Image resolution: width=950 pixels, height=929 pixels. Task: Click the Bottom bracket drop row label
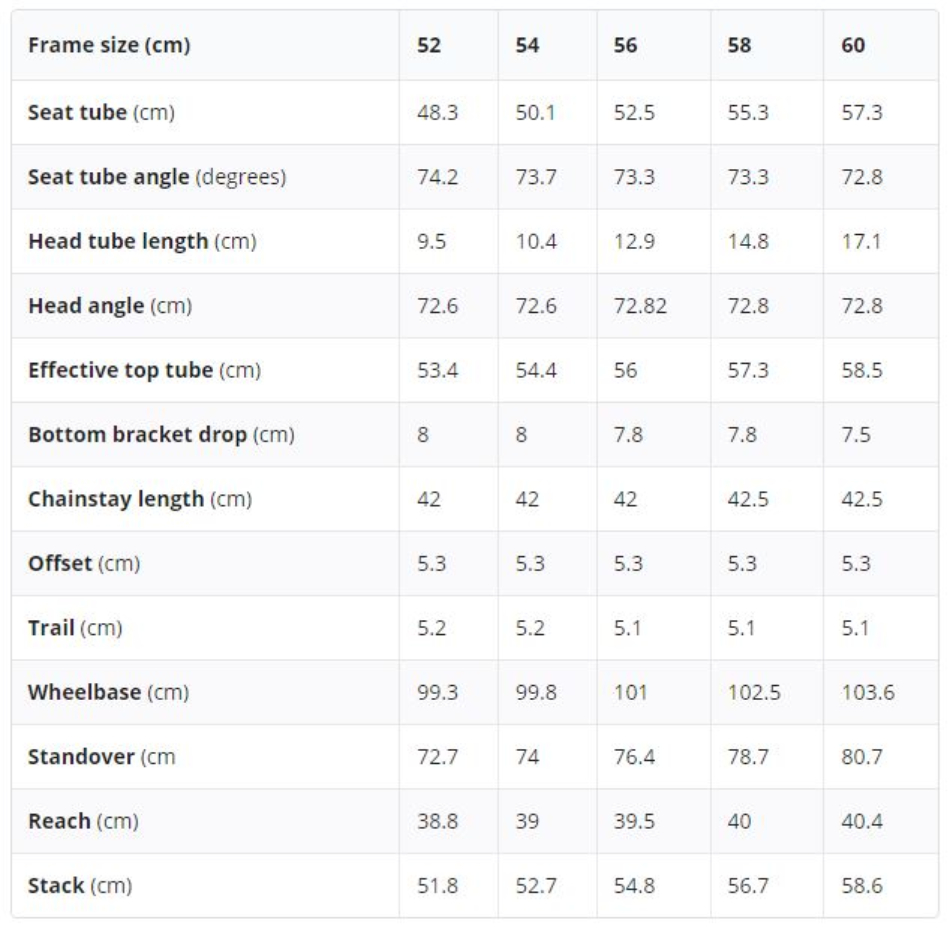point(161,435)
